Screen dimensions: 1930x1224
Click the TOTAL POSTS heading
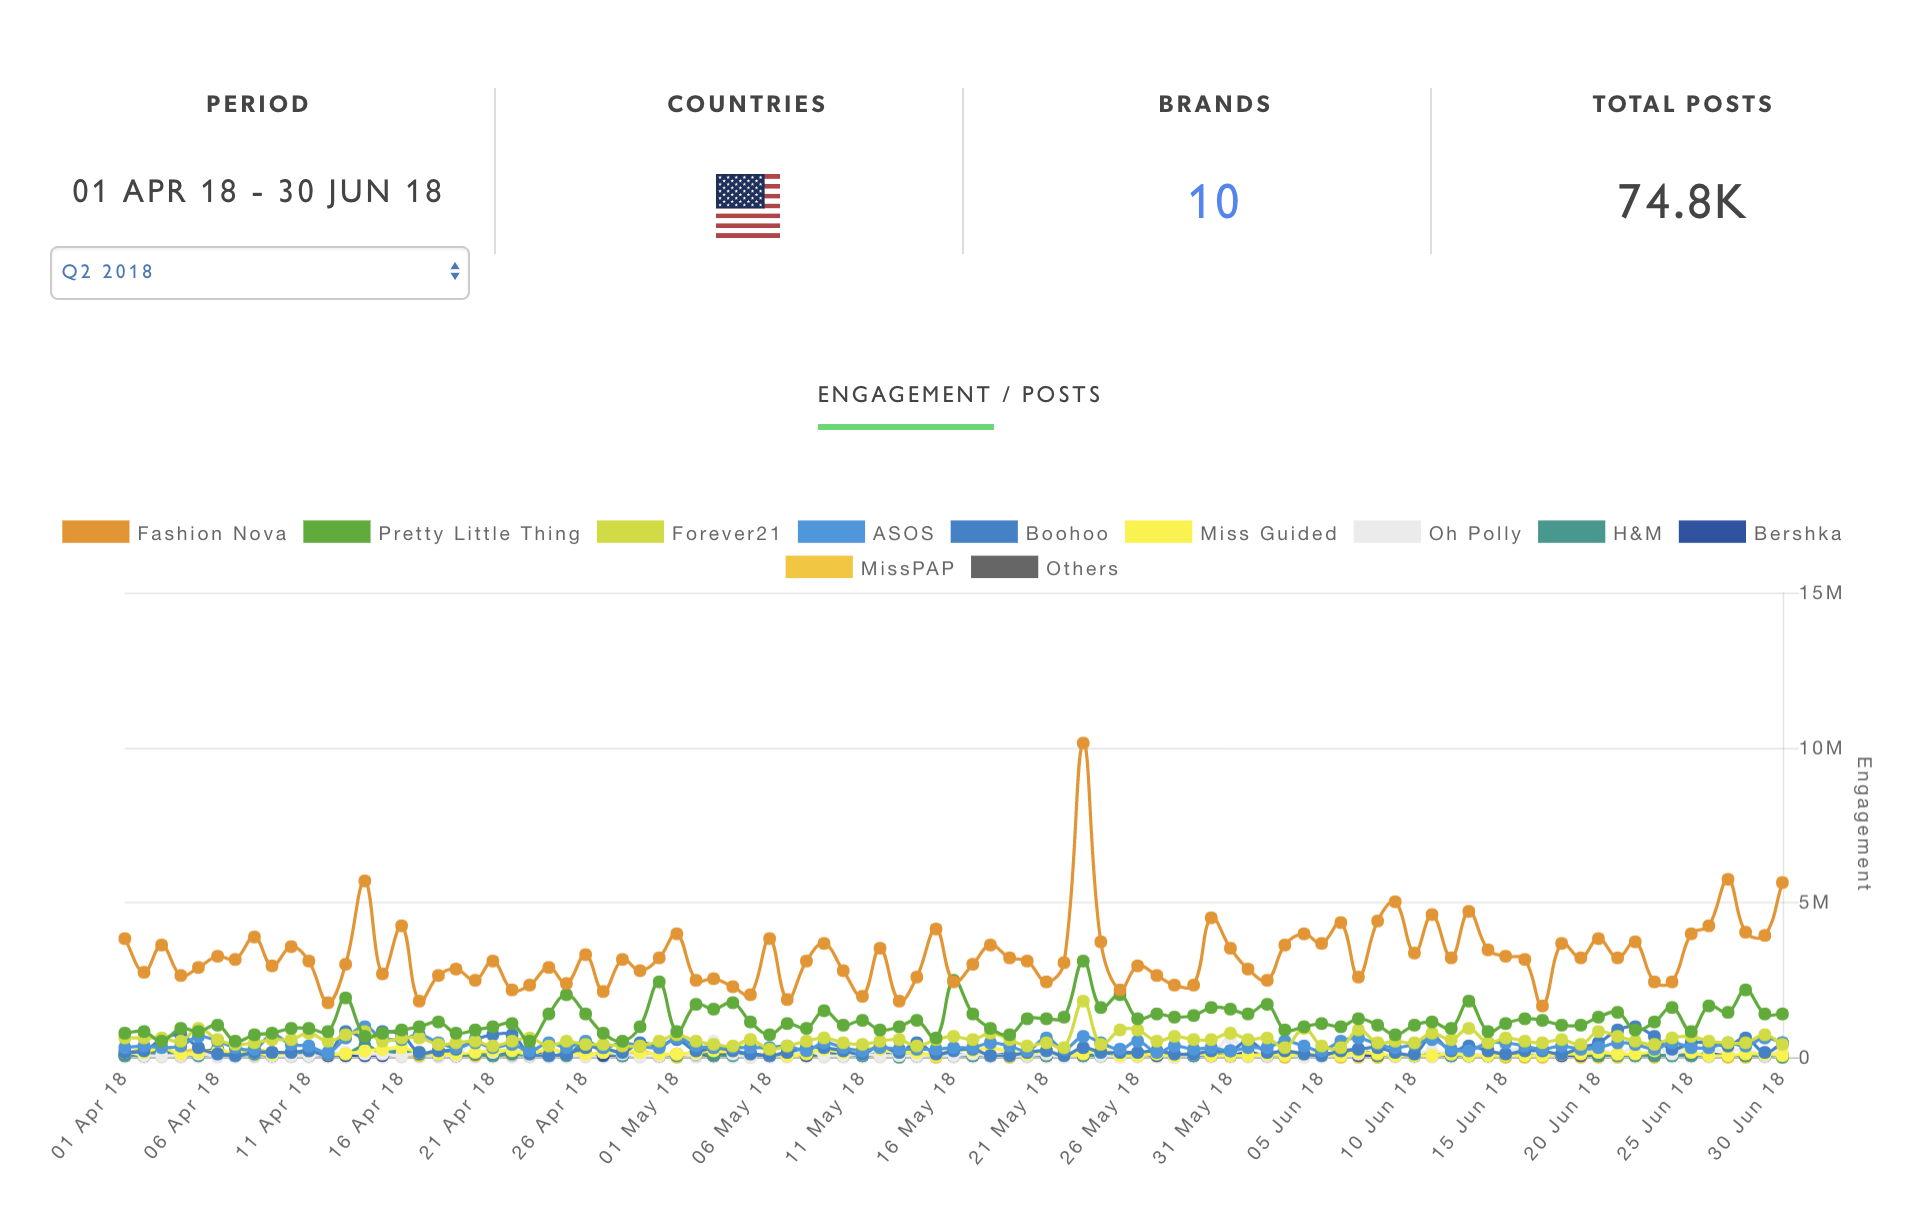point(1683,104)
